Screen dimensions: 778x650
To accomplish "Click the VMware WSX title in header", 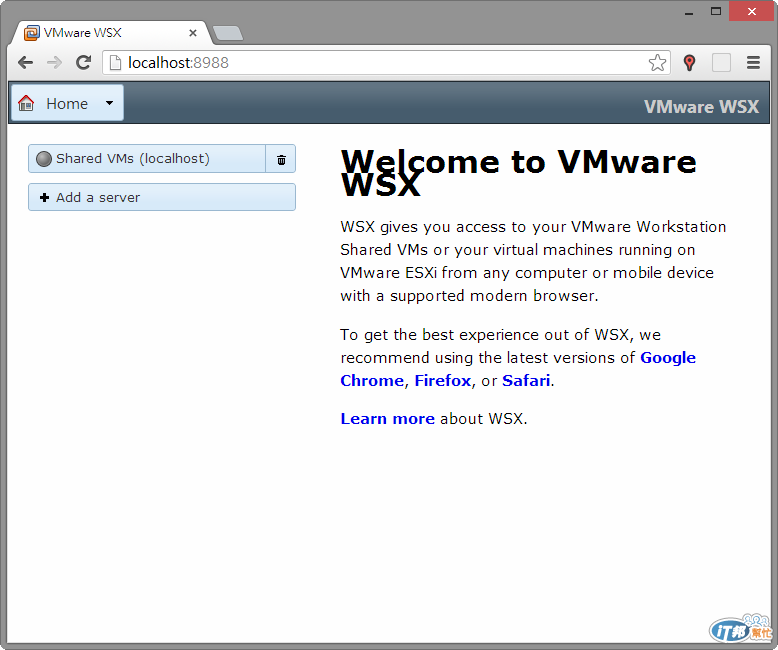I will tap(701, 107).
